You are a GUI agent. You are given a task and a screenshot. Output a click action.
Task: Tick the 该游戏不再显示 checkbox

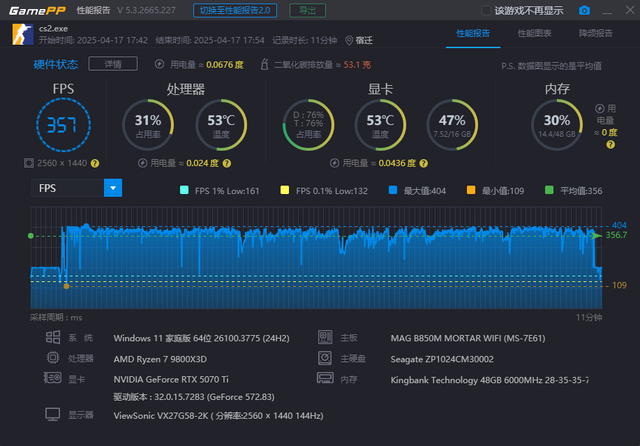click(x=486, y=11)
